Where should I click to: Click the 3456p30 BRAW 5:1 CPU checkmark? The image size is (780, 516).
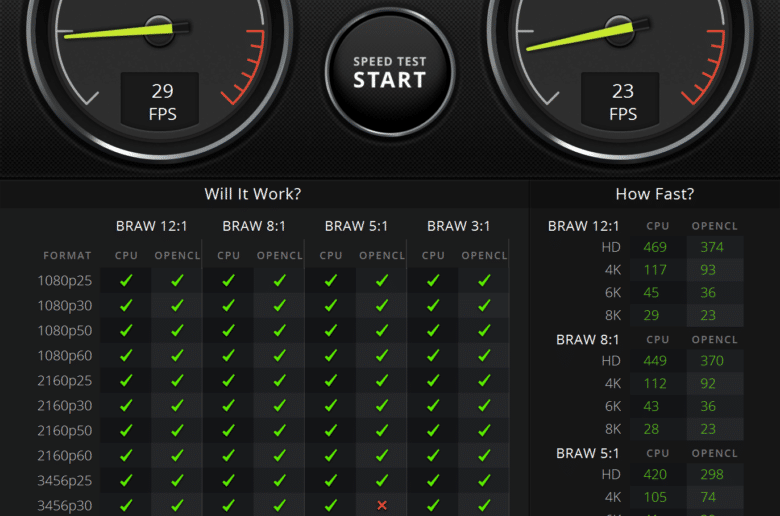click(x=331, y=506)
